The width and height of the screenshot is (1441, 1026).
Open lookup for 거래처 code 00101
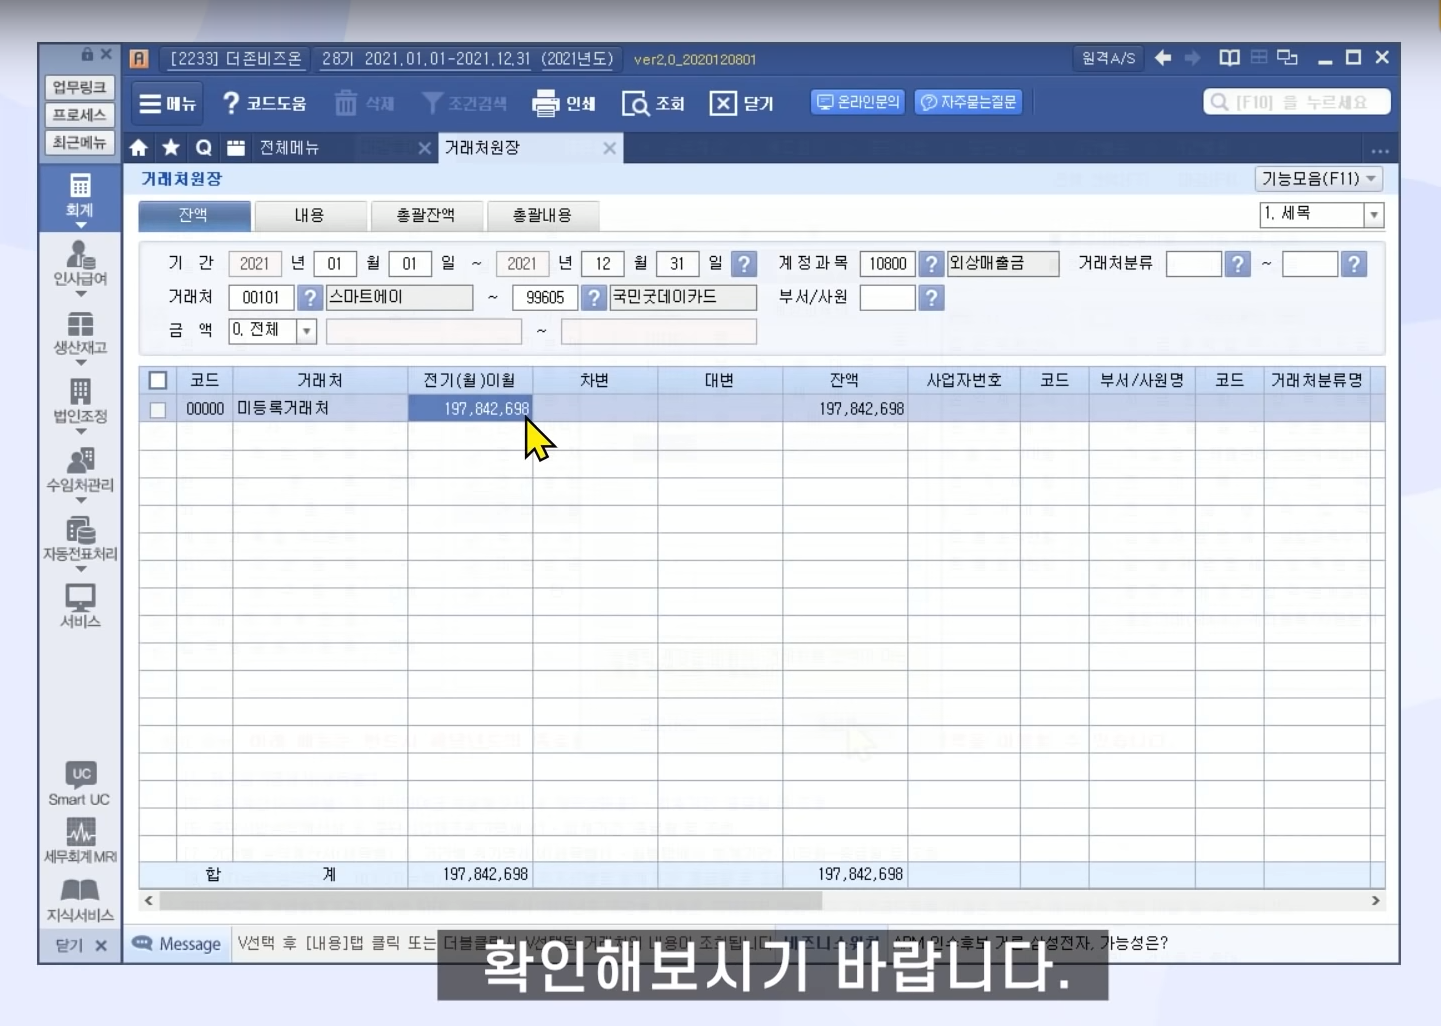coord(310,298)
